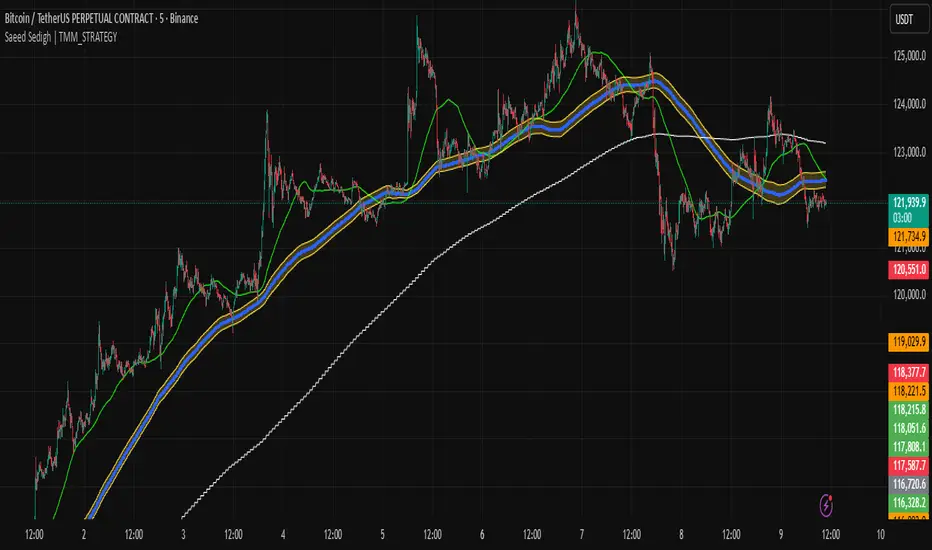Click the red 120,551.0 price tag

pyautogui.click(x=909, y=269)
